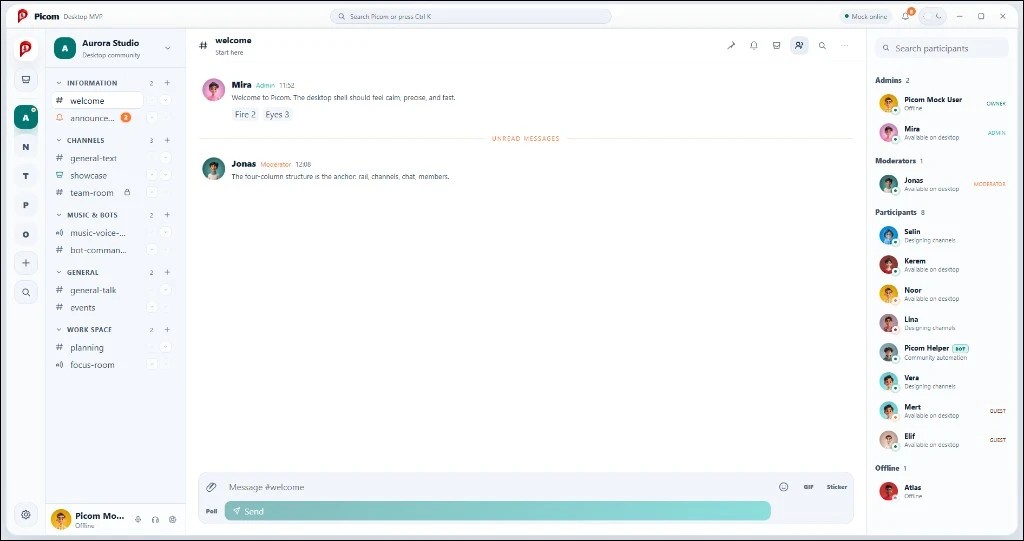Collapse the CHANNELS category

coord(59,140)
